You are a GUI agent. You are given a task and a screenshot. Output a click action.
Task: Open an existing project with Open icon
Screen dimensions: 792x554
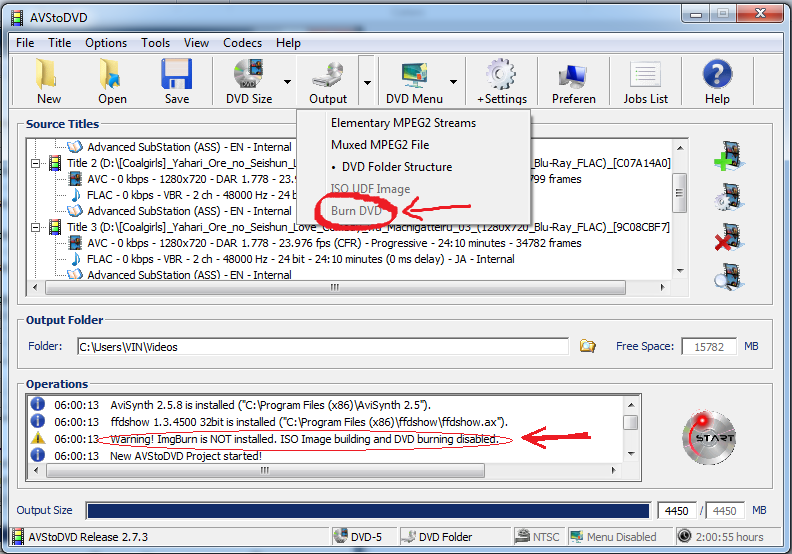[112, 74]
